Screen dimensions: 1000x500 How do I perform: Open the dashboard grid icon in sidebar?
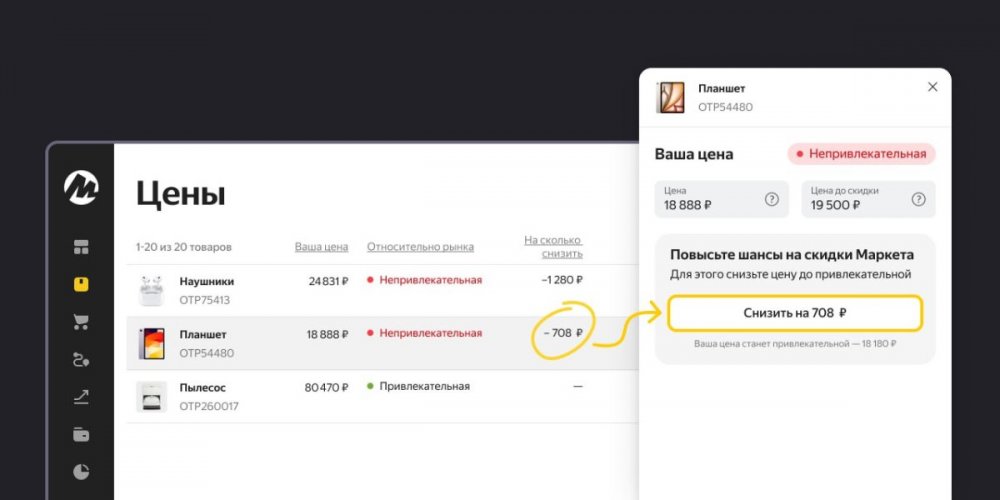click(x=81, y=247)
